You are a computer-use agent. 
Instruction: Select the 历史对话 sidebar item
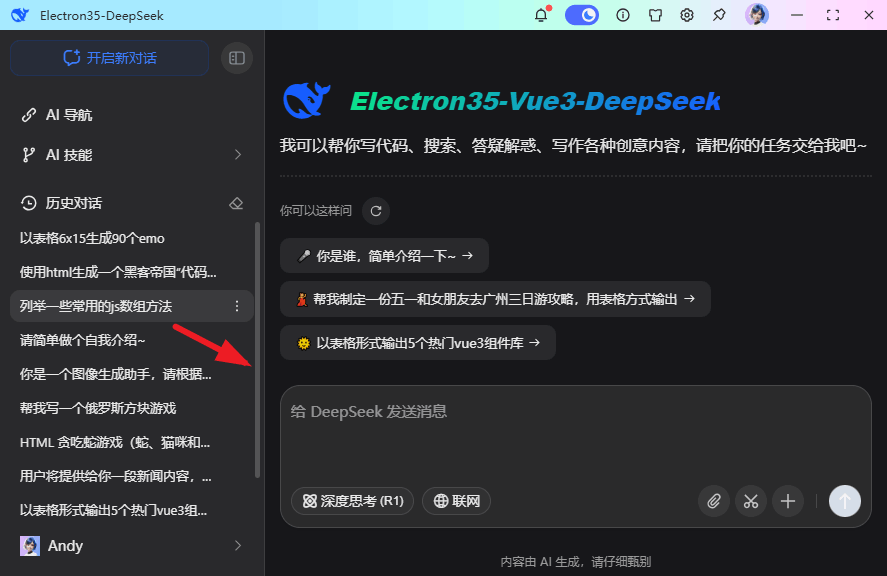click(75, 203)
